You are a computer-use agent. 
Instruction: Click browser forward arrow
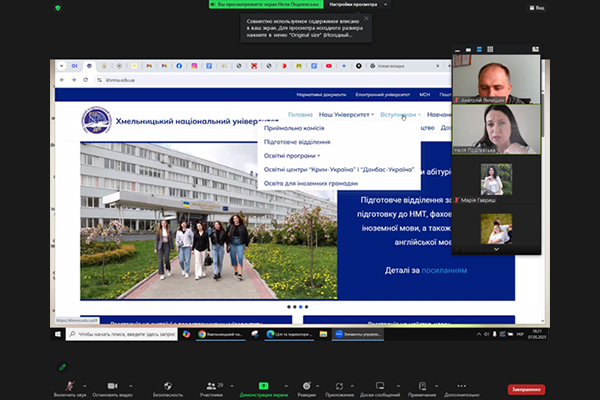coord(74,80)
